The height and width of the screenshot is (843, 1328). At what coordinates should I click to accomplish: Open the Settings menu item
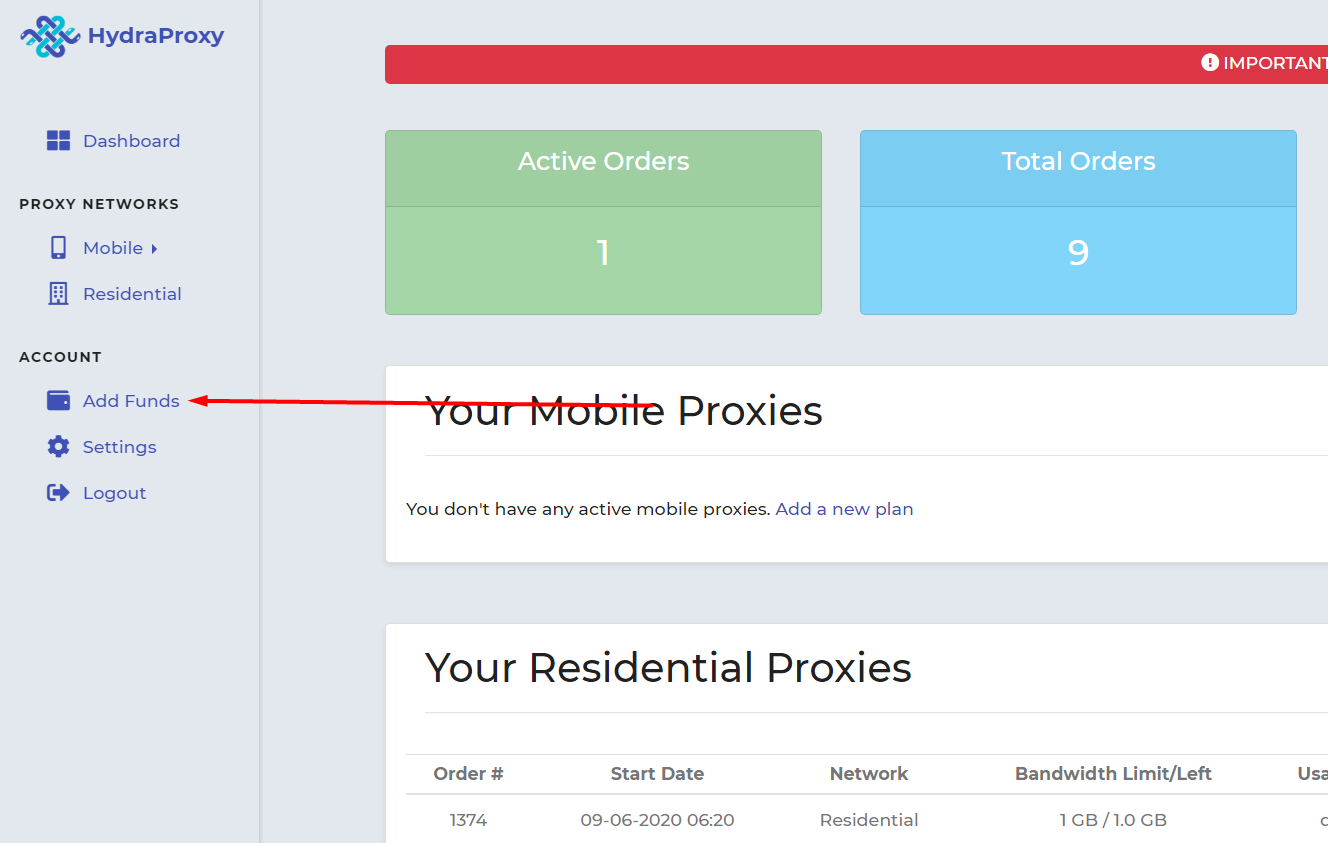pyautogui.click(x=119, y=447)
